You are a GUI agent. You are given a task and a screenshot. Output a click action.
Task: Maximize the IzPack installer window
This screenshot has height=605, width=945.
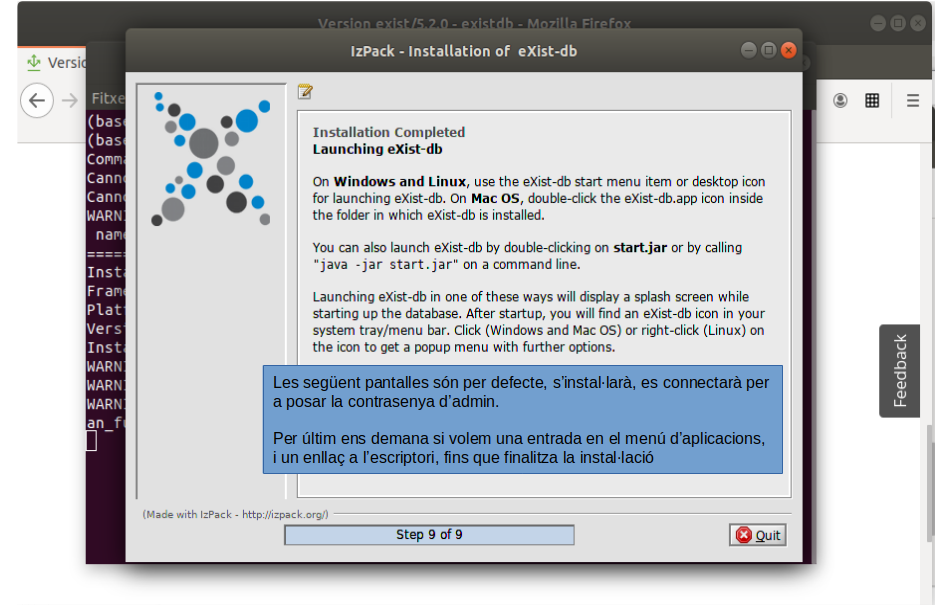click(x=768, y=50)
